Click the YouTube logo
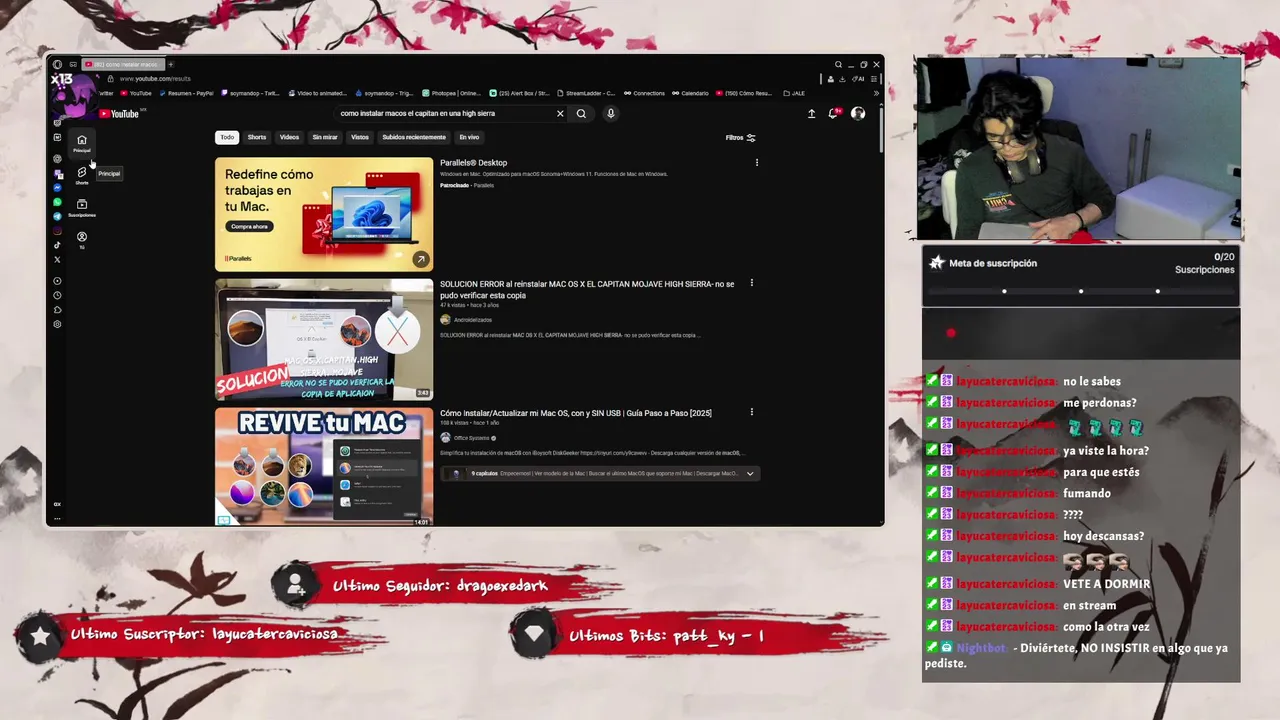 [119, 114]
